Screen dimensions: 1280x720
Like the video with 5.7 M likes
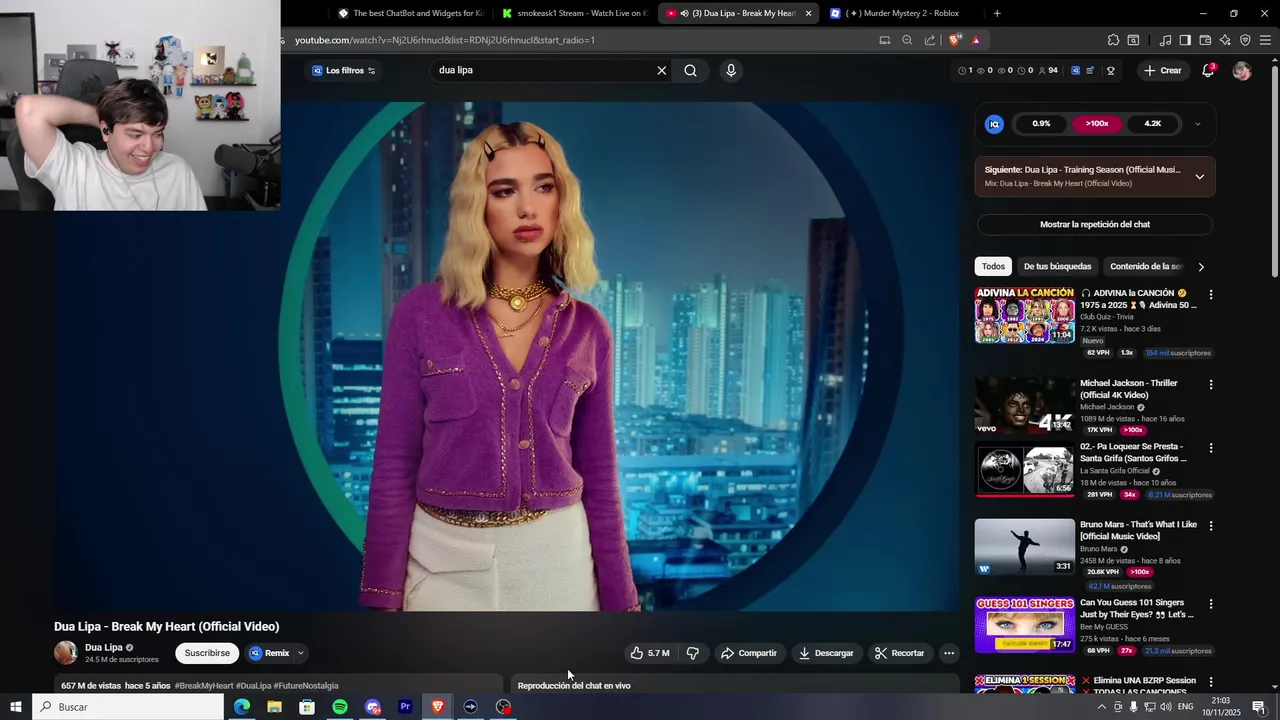[x=650, y=653]
